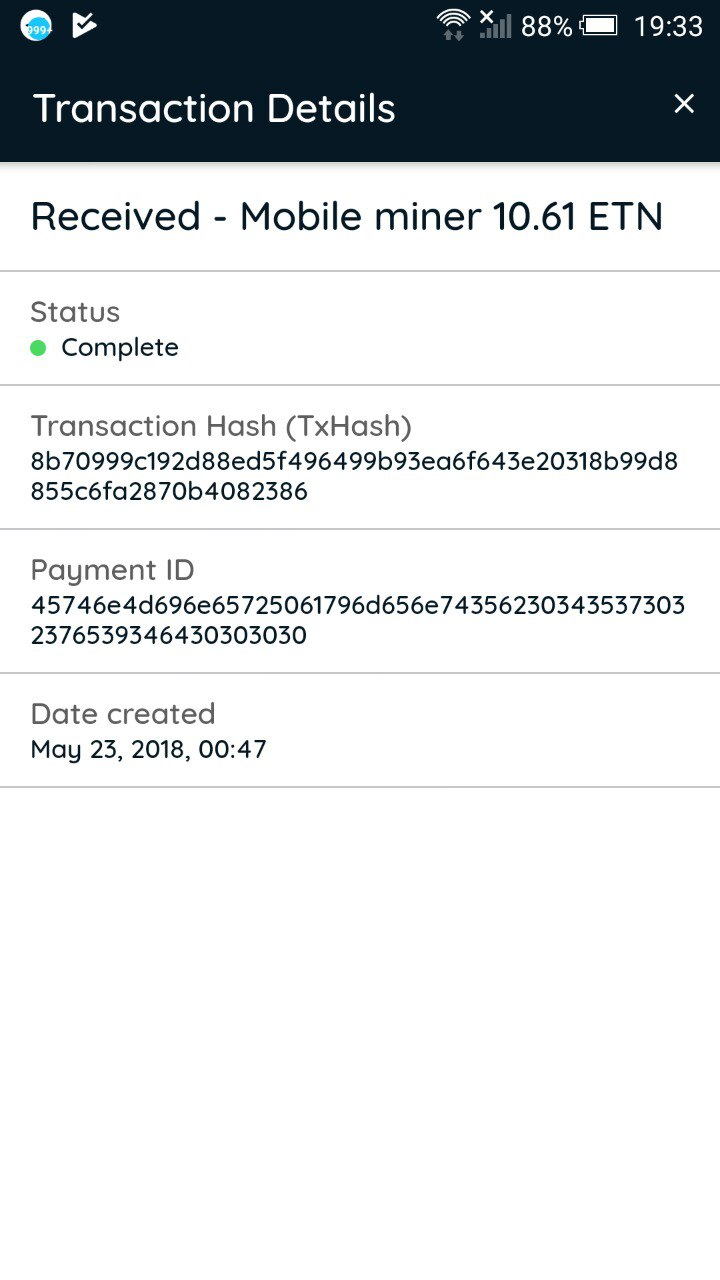Tap the mobile signal strength icon
This screenshot has height=1280, width=720.
pyautogui.click(x=495, y=24)
